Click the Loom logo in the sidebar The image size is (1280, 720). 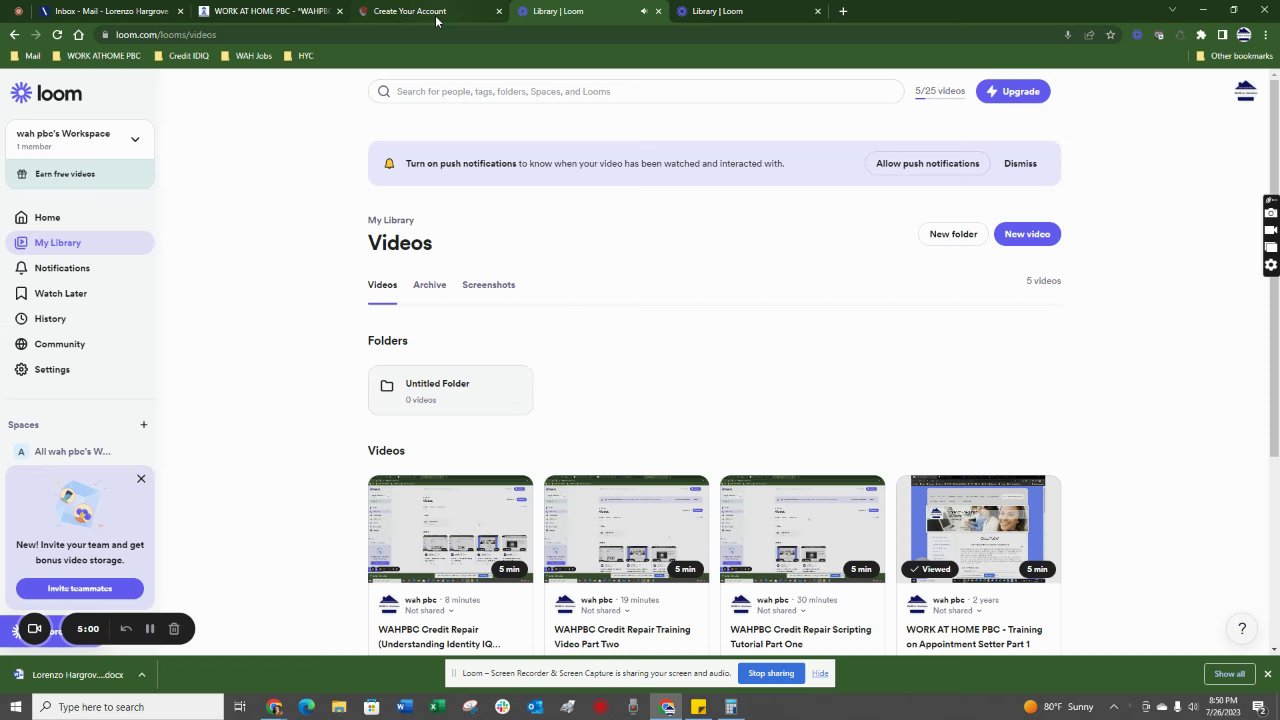click(x=46, y=93)
